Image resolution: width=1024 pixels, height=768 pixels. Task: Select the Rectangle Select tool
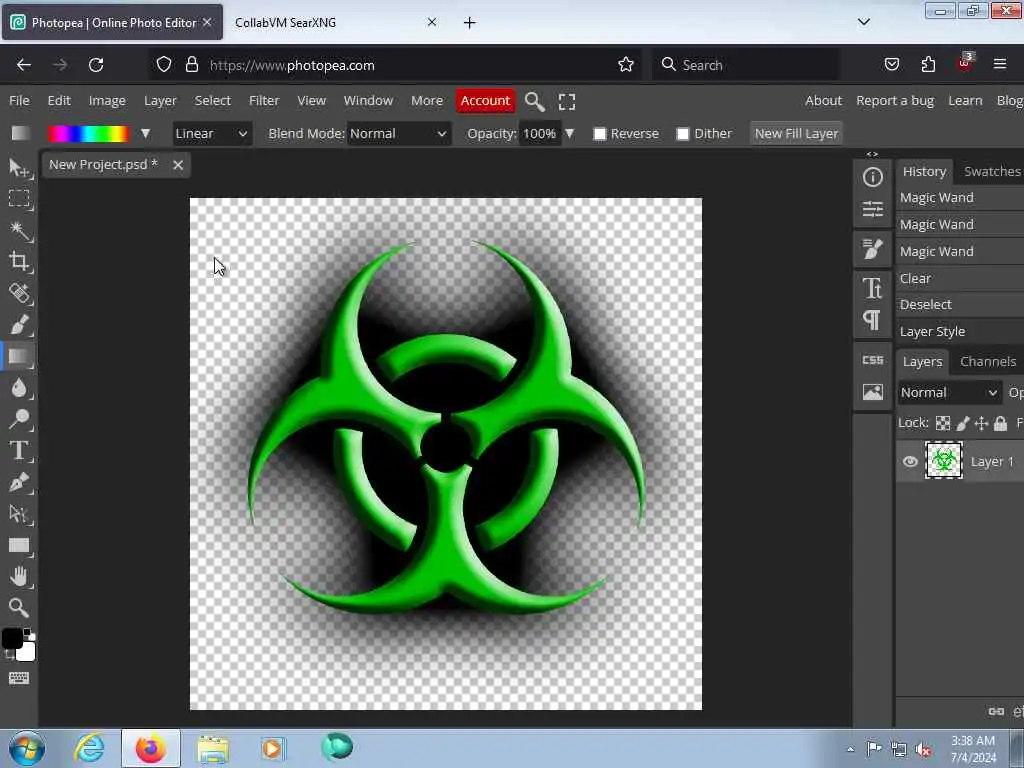click(19, 199)
